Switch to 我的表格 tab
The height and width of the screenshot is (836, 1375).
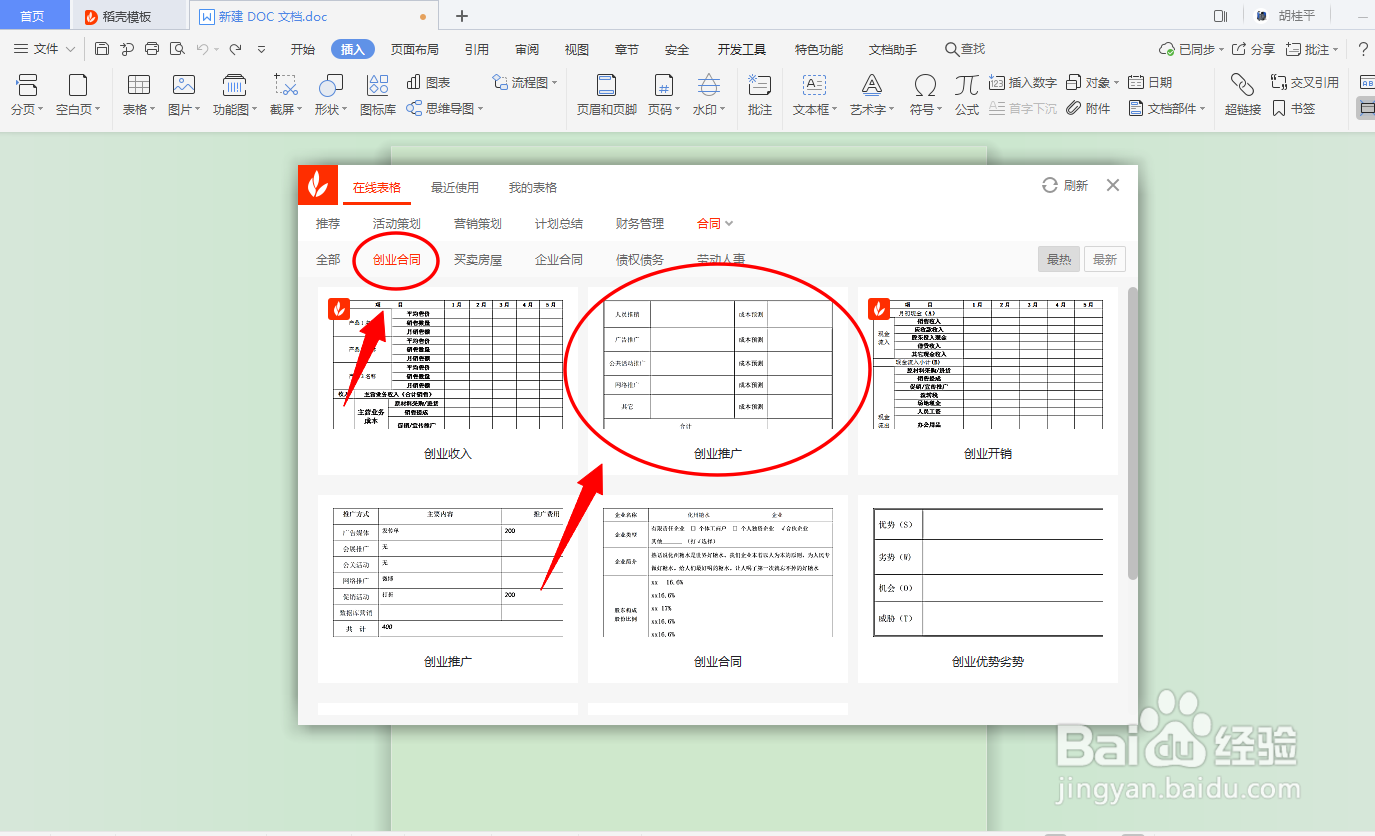coord(533,188)
